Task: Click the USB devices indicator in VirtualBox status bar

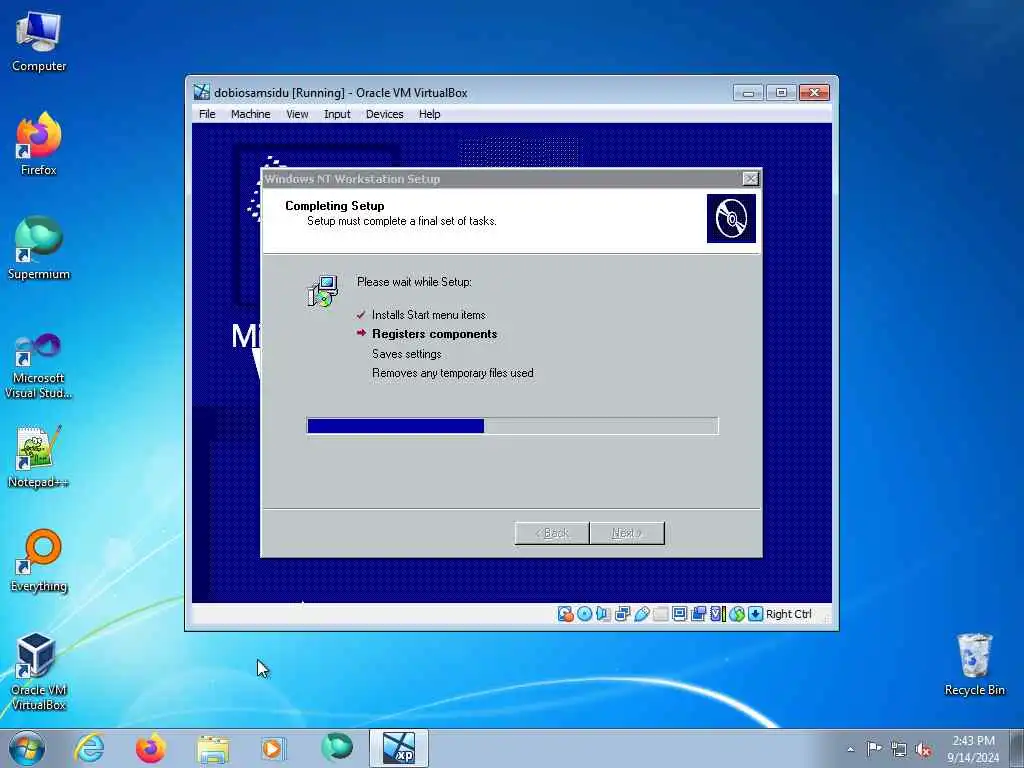Action: pyautogui.click(x=641, y=614)
